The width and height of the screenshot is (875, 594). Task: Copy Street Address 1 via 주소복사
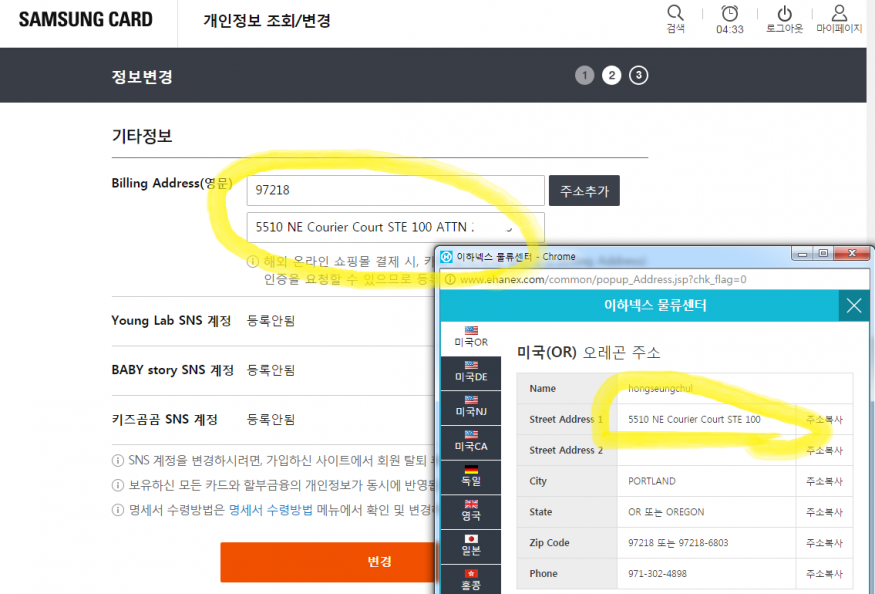pos(824,419)
